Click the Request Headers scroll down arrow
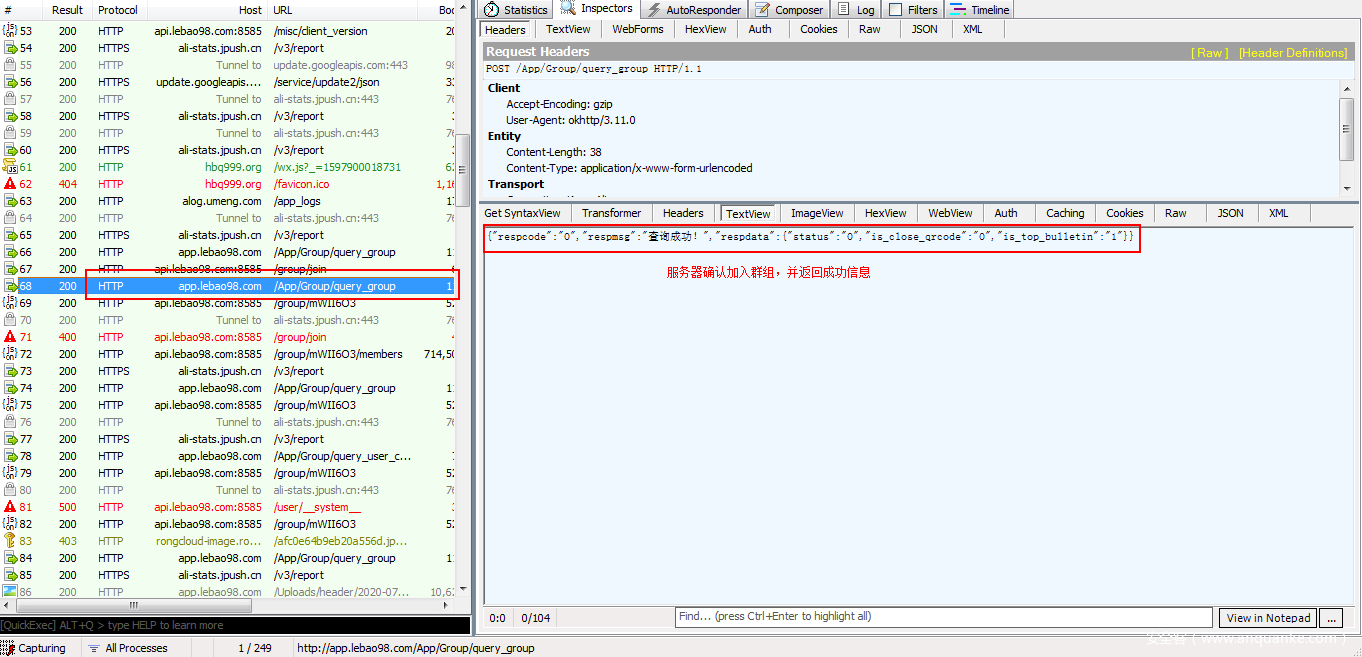Viewport: 1362px width, 657px height. pos(1347,189)
